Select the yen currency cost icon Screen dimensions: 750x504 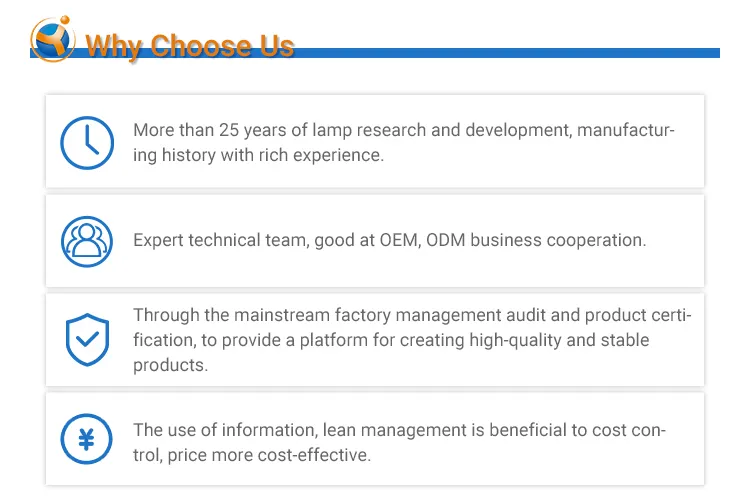pyautogui.click(x=87, y=439)
